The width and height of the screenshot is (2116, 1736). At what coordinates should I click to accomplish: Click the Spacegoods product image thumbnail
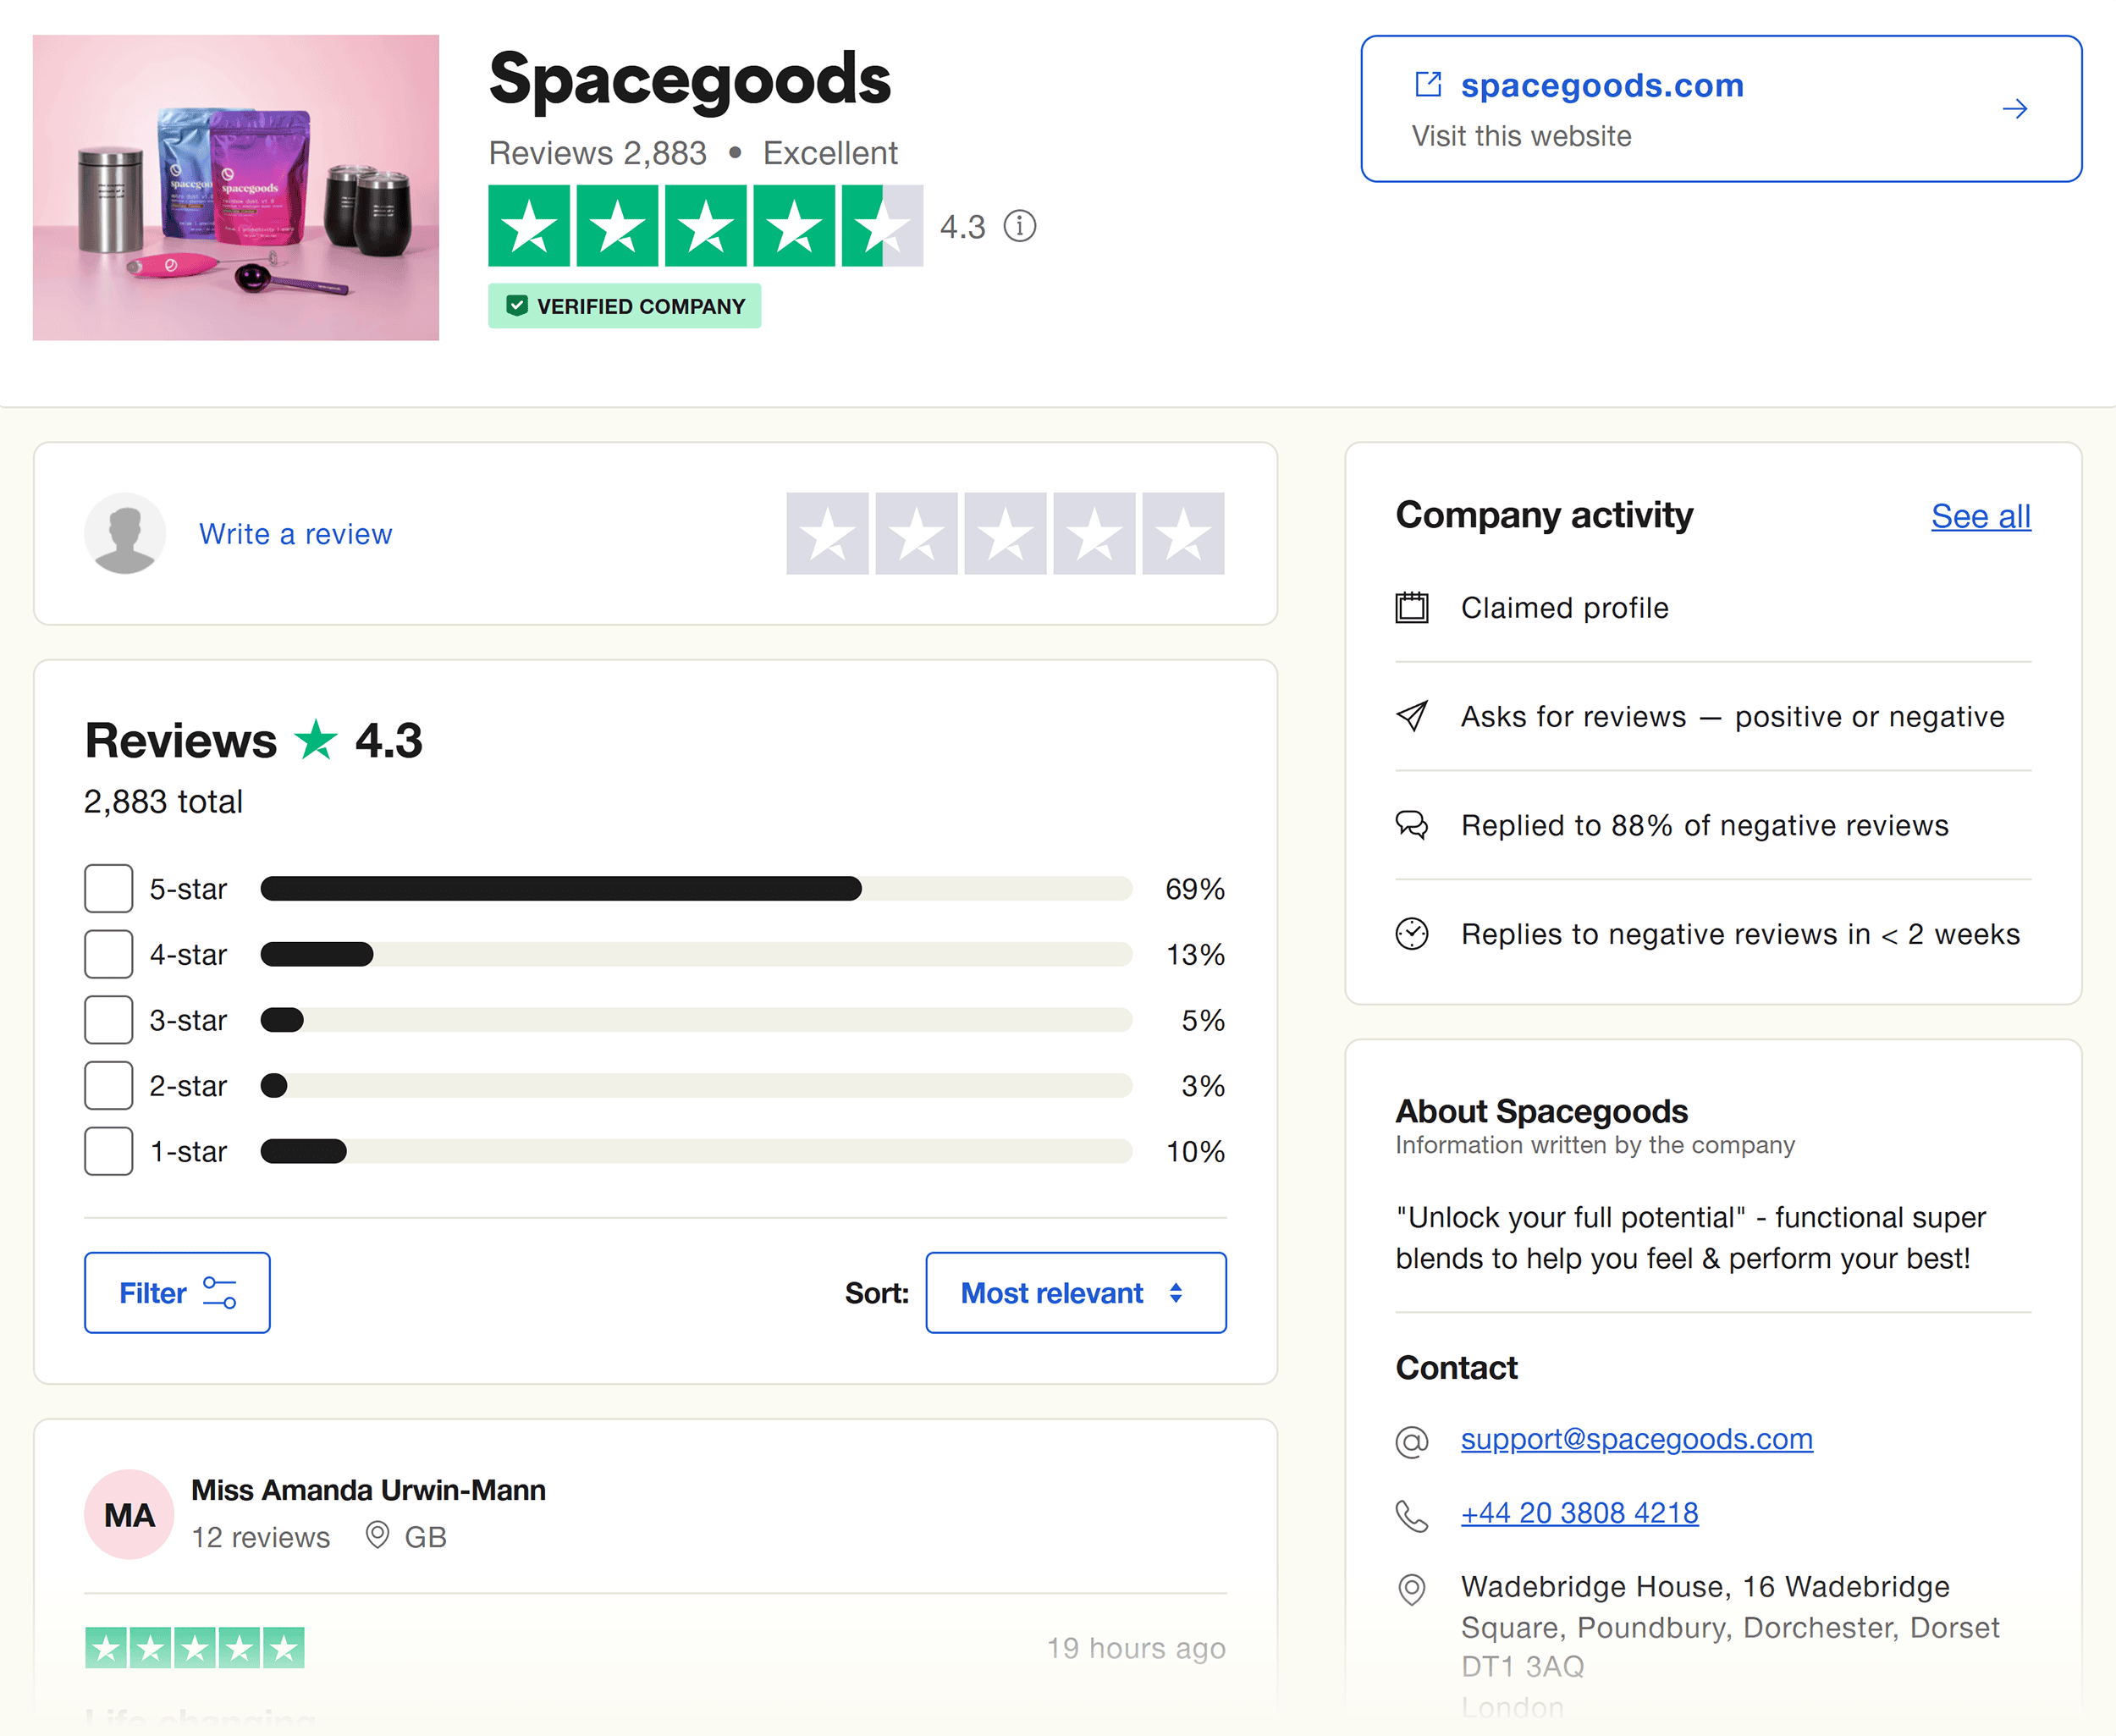click(235, 187)
